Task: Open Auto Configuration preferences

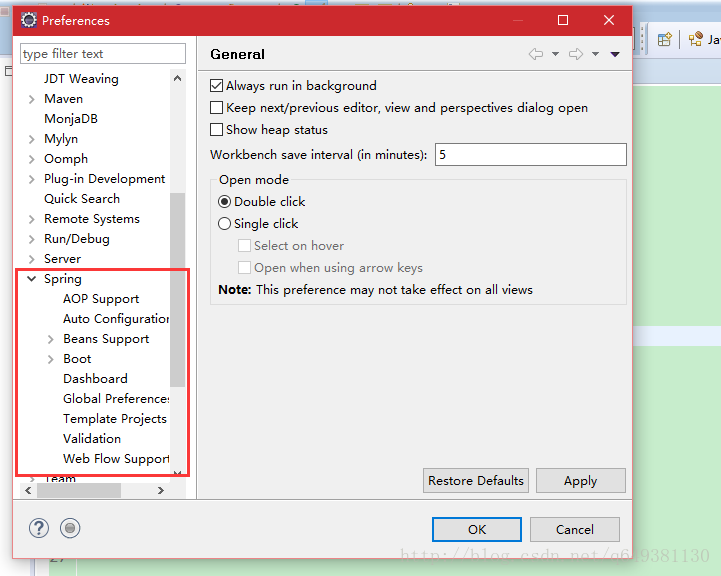Action: 116,319
